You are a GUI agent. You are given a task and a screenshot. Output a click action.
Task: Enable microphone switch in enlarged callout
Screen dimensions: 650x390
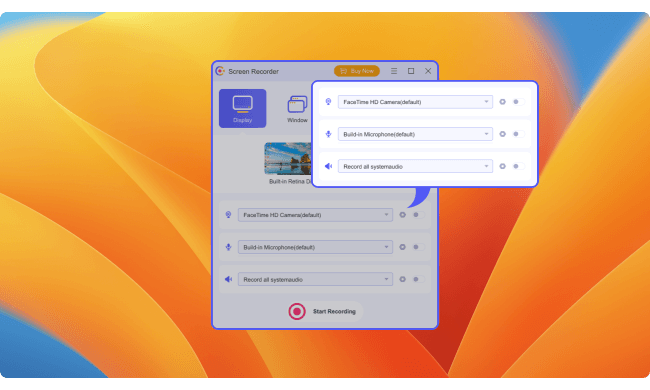point(518,134)
